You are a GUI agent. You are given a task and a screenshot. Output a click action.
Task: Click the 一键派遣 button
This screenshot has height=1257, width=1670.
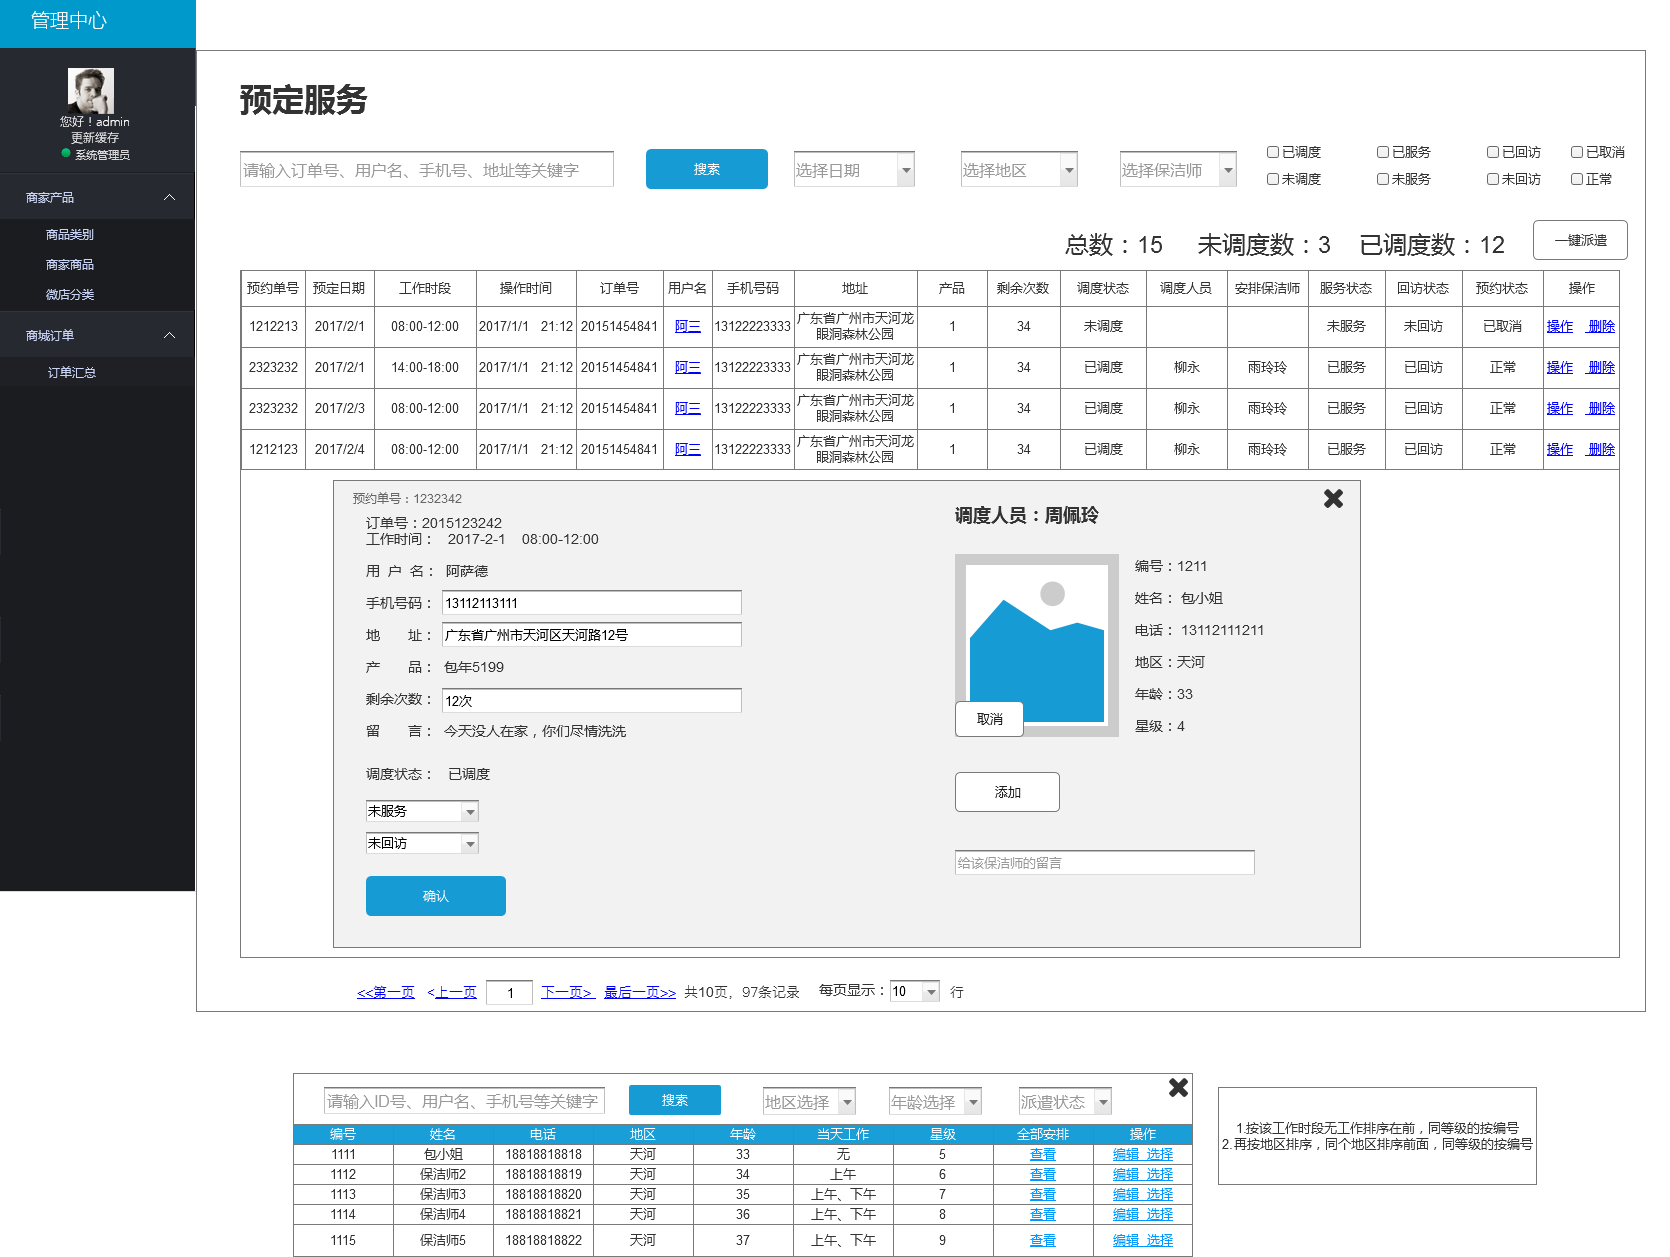pyautogui.click(x=1580, y=241)
